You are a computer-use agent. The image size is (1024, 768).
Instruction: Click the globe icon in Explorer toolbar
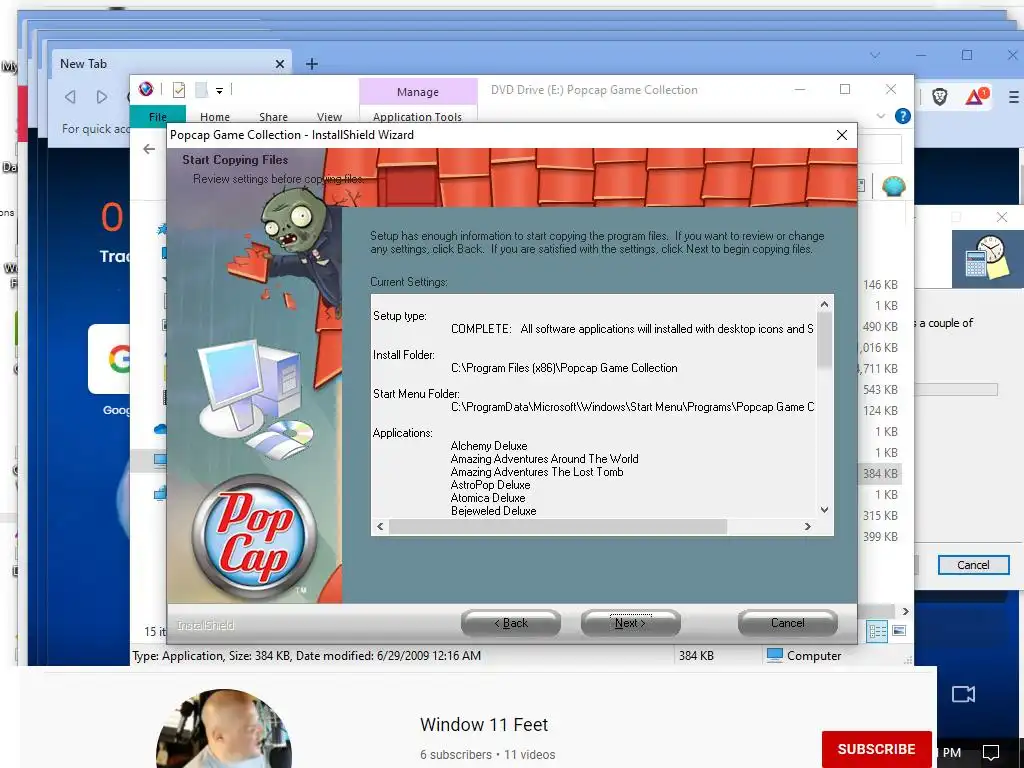[x=893, y=187]
